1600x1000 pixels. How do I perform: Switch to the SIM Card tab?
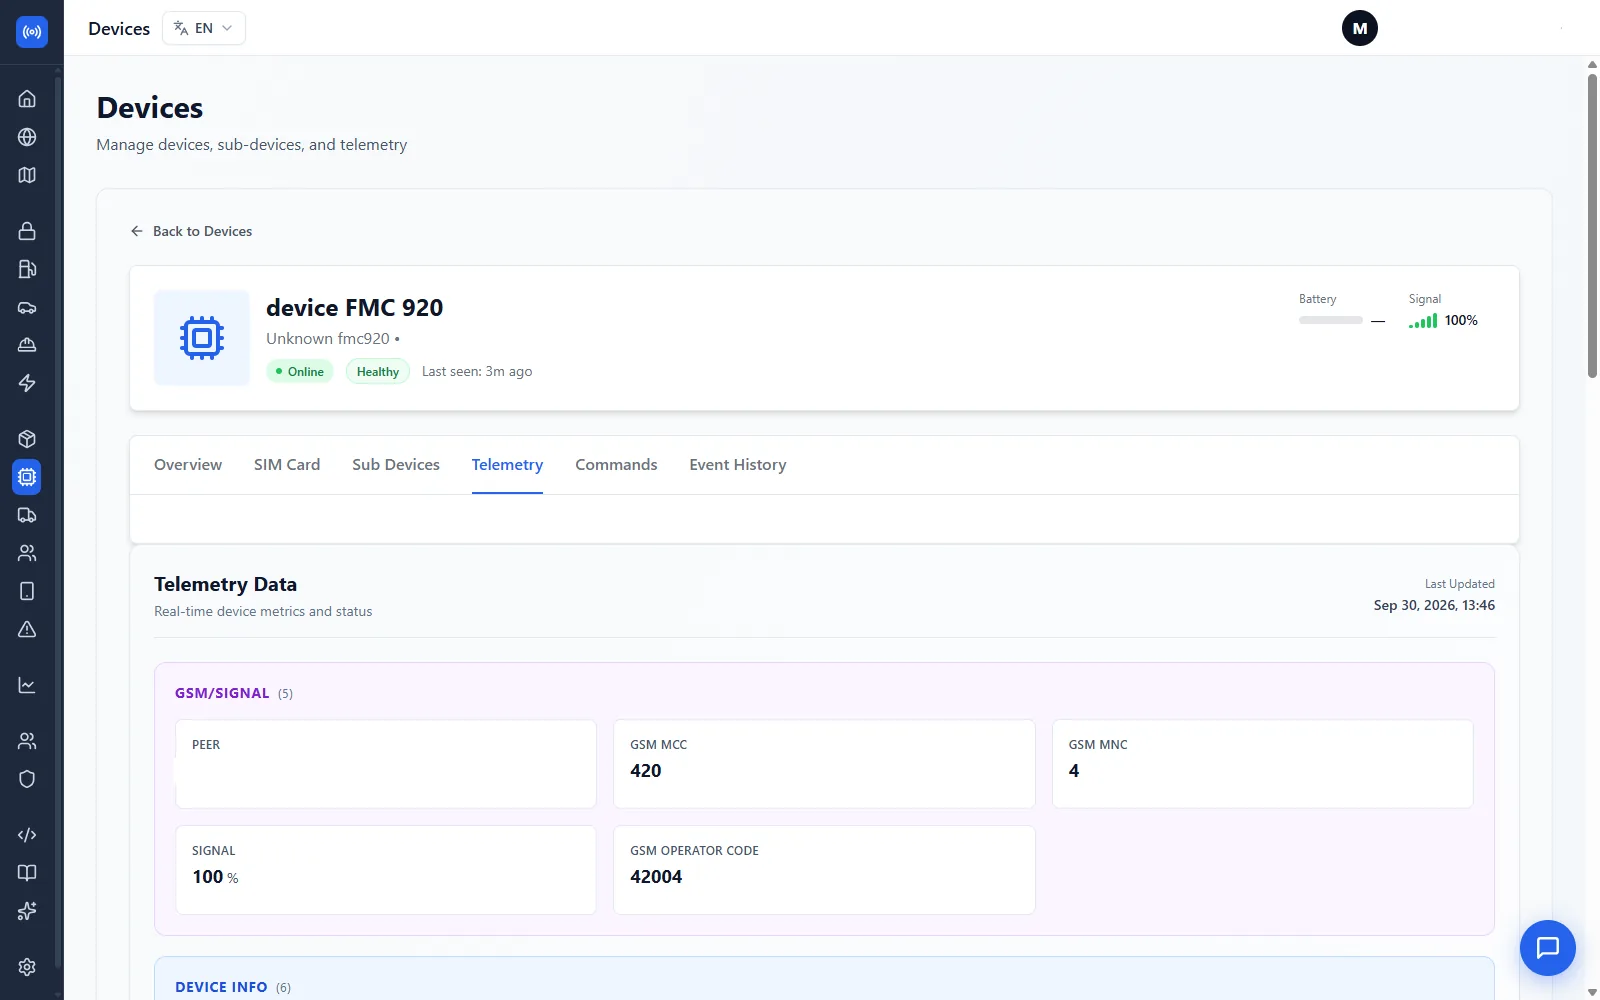(x=287, y=465)
